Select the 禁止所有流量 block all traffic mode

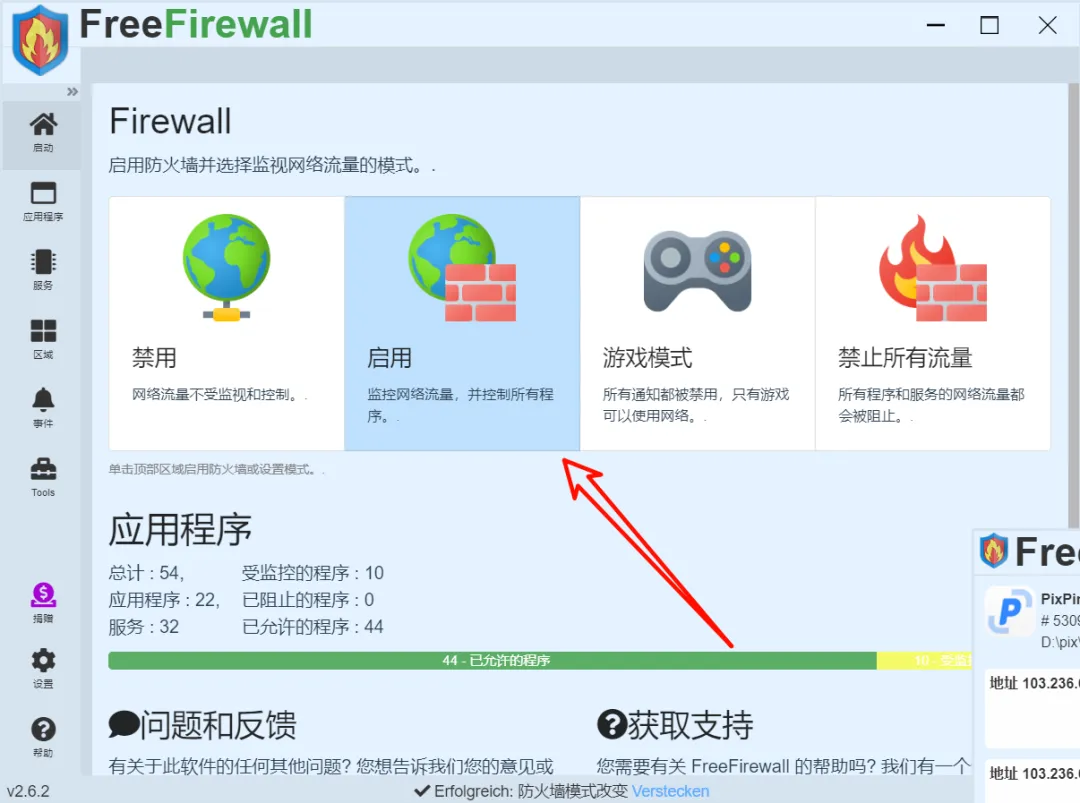click(933, 324)
